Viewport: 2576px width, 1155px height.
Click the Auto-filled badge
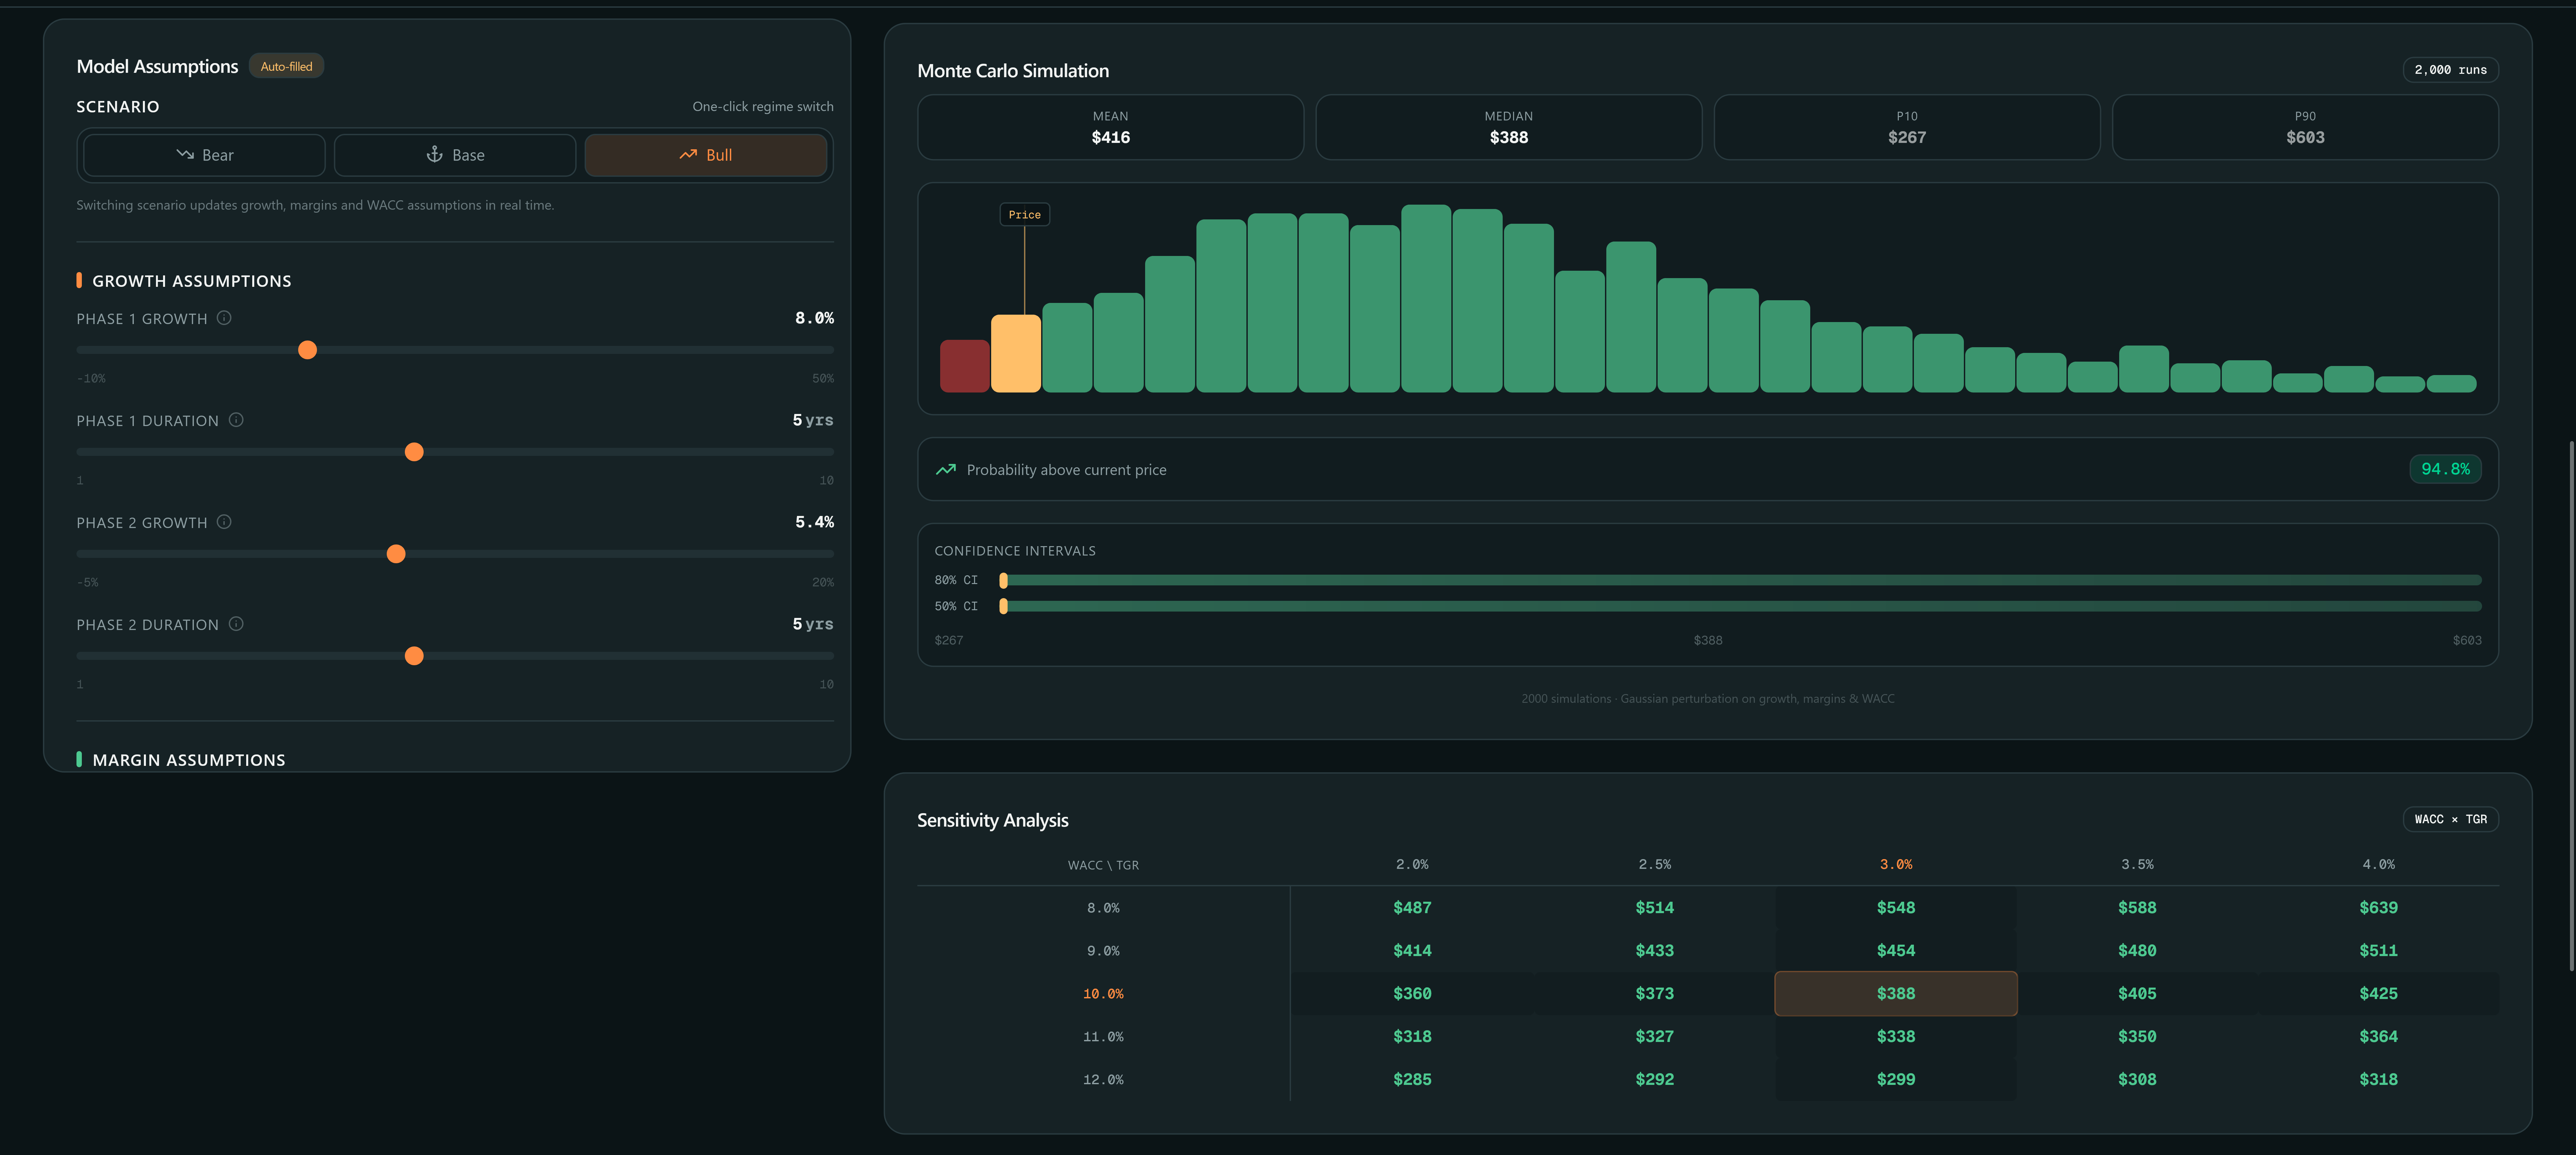(286, 66)
